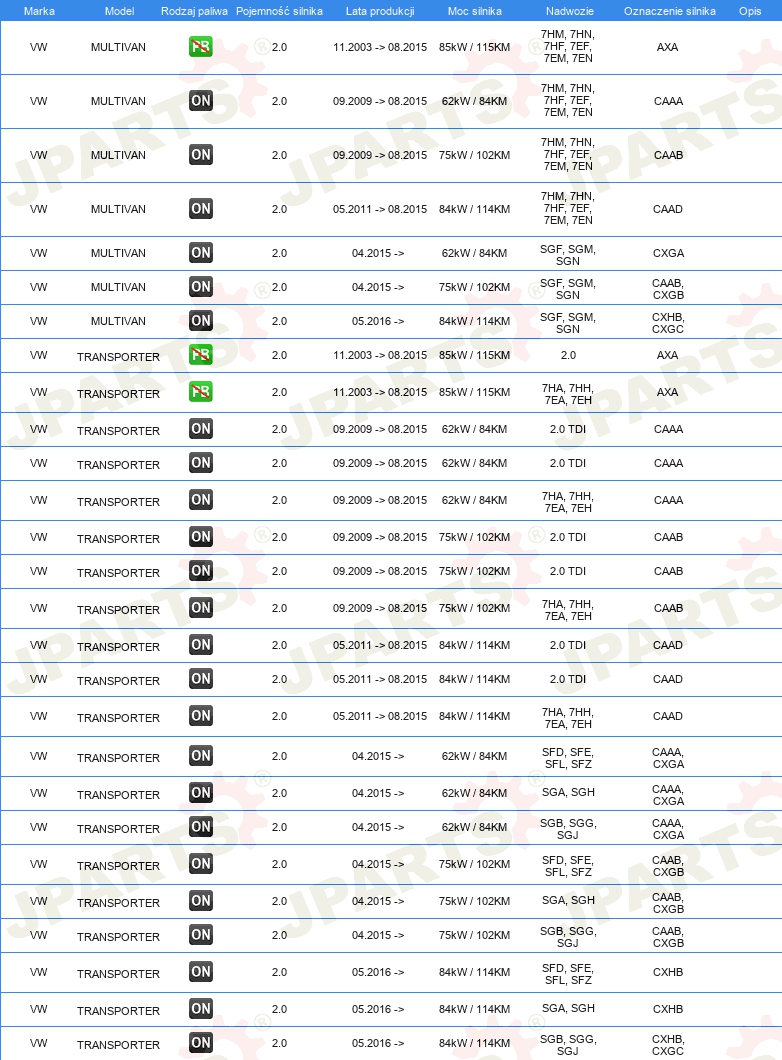Click body code '2.0' in Transporter AXA row
The image size is (782, 1060).
[568, 355]
